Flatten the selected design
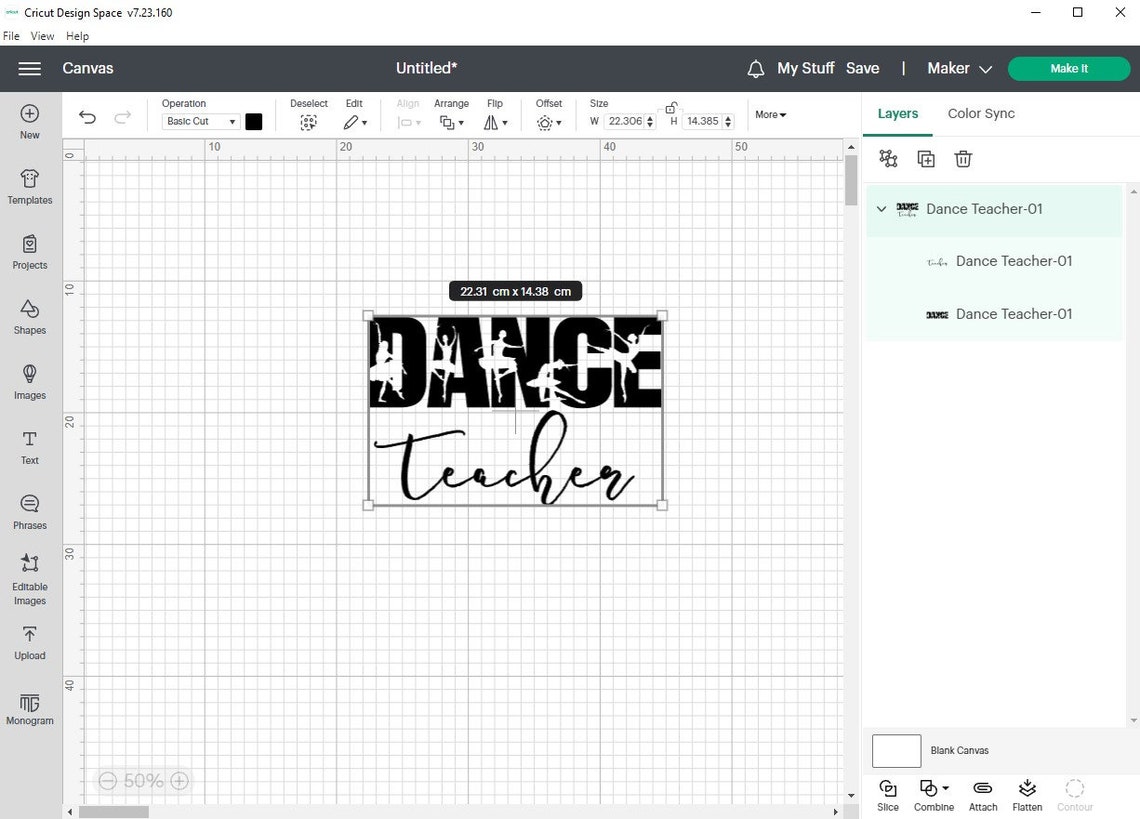This screenshot has width=1140, height=819. click(1027, 793)
